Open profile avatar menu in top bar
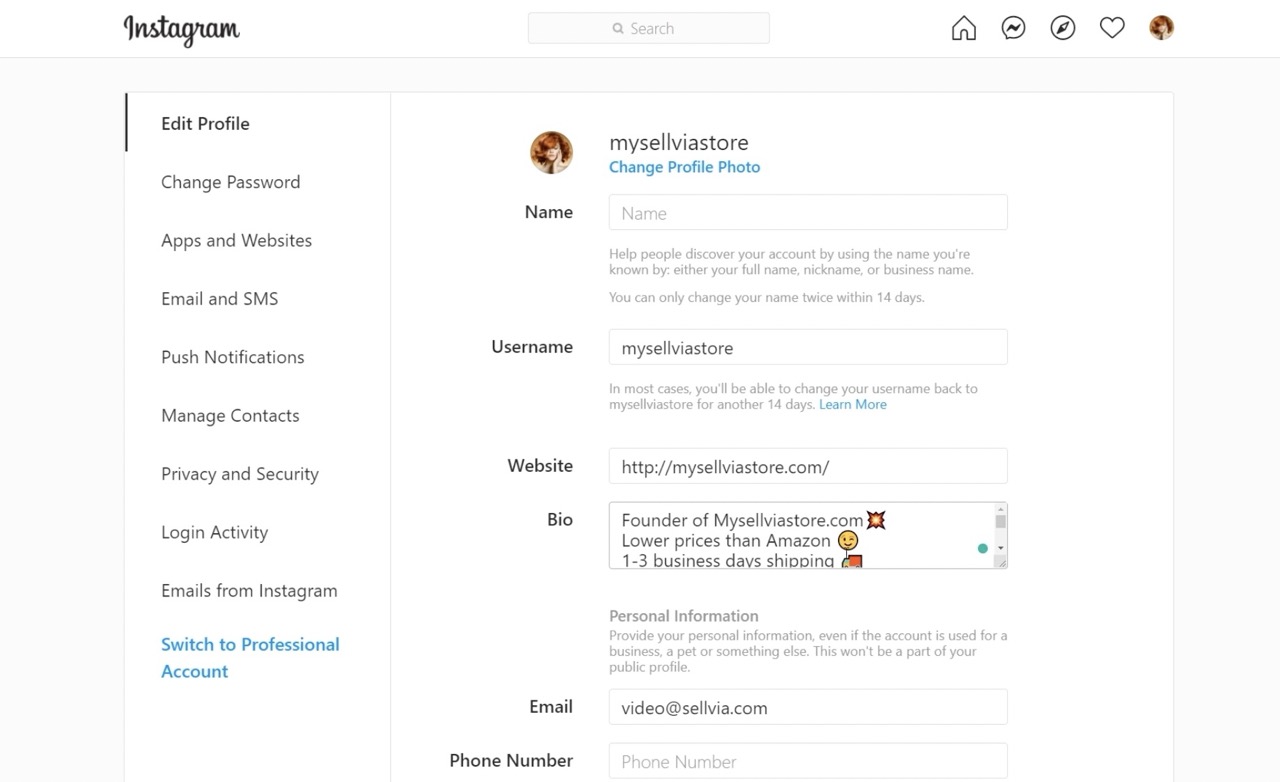 coord(1161,28)
